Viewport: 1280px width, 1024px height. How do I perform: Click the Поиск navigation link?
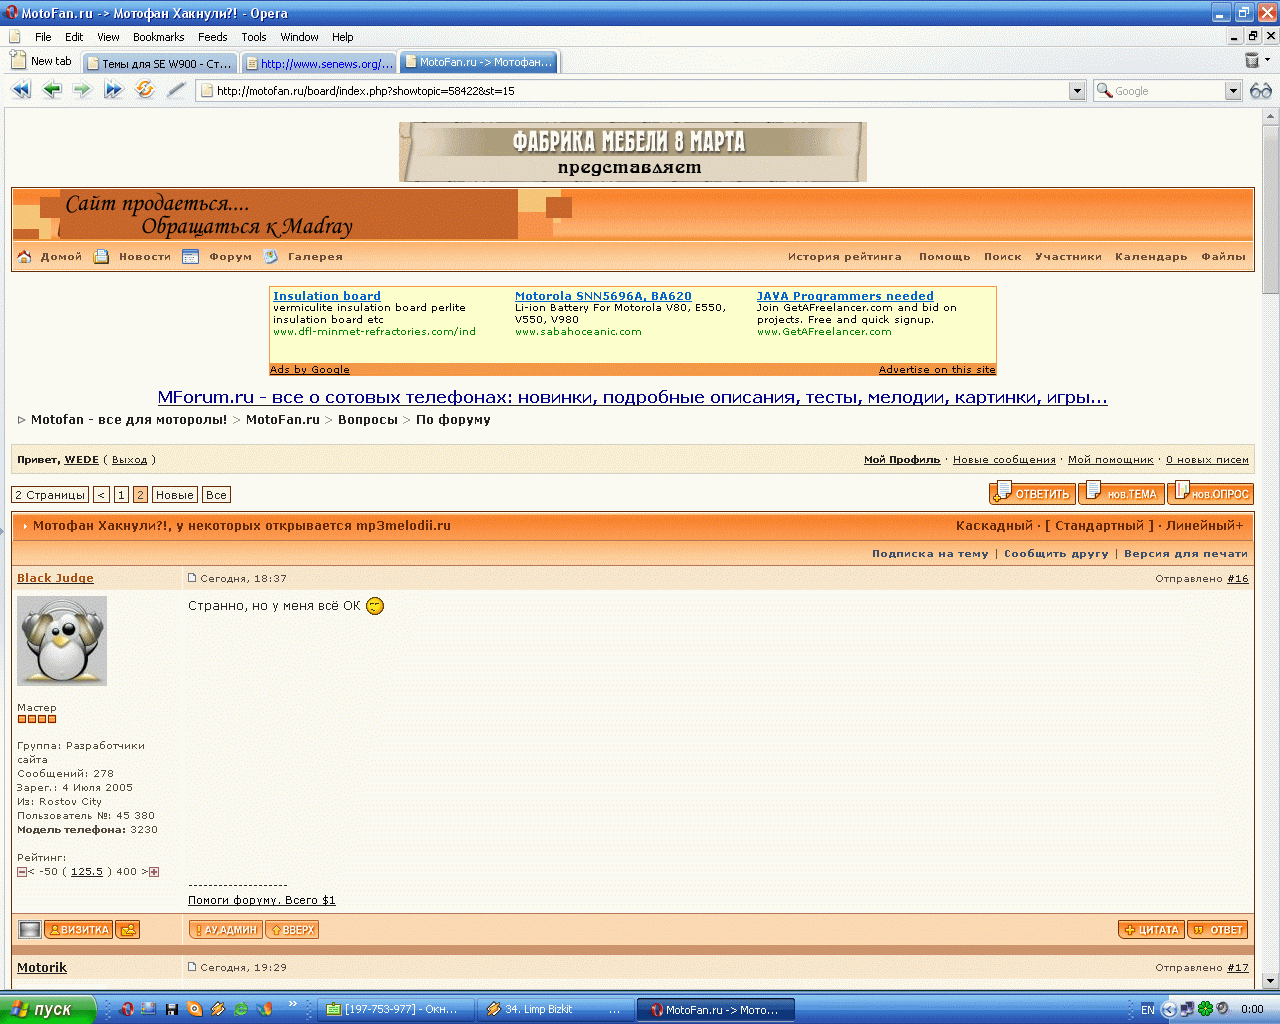point(1002,257)
